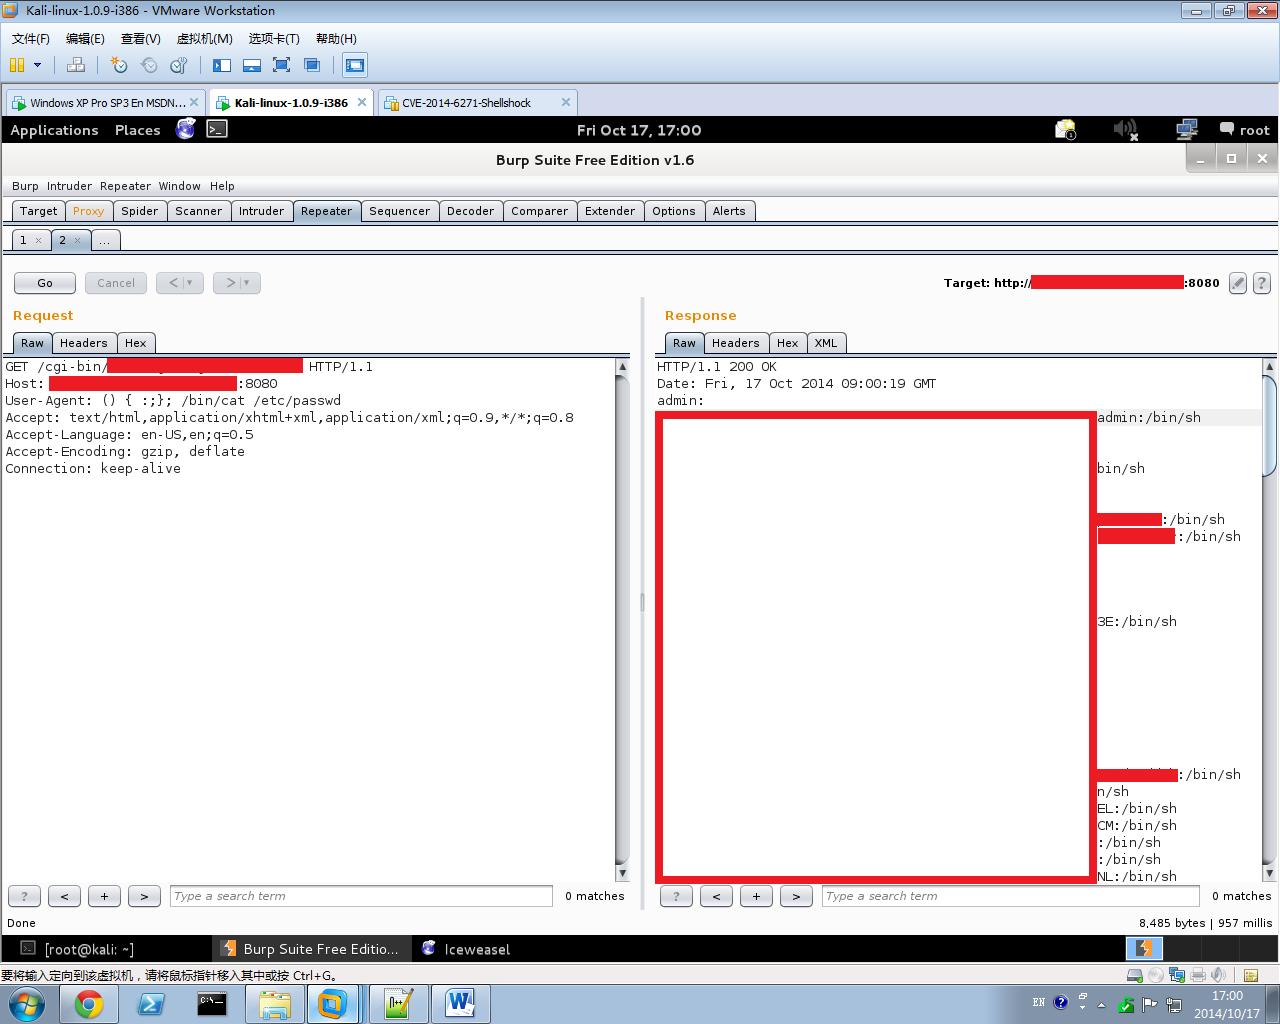Click the Request pane previous match < button
Screen dimensions: 1280x1024
tap(64, 896)
